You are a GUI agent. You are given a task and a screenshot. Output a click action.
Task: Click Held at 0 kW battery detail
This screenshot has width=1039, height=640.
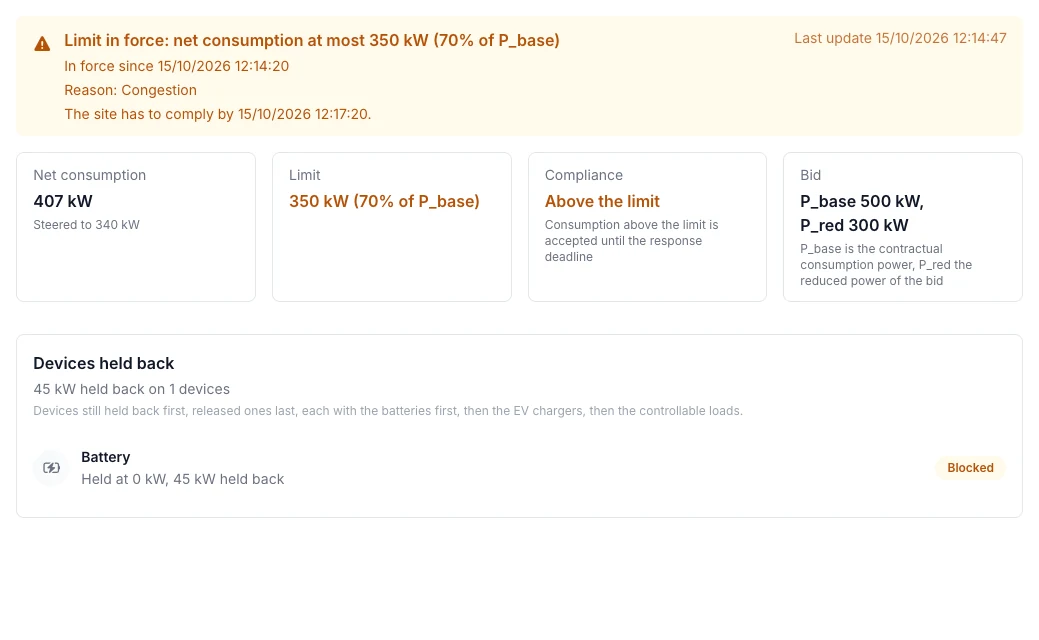pyautogui.click(x=182, y=479)
